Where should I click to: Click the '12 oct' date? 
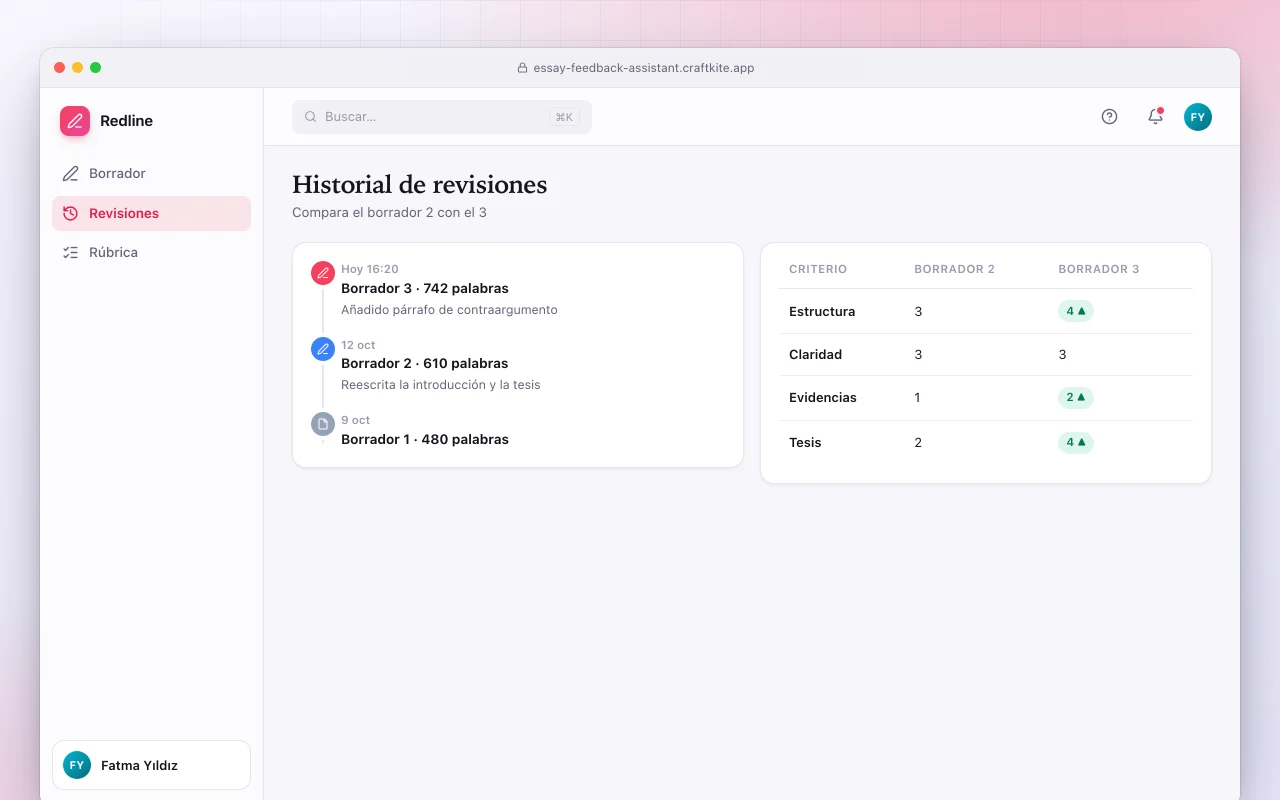[x=358, y=345]
